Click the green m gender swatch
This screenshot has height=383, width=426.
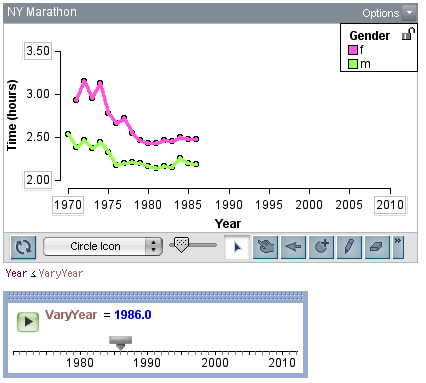(353, 64)
